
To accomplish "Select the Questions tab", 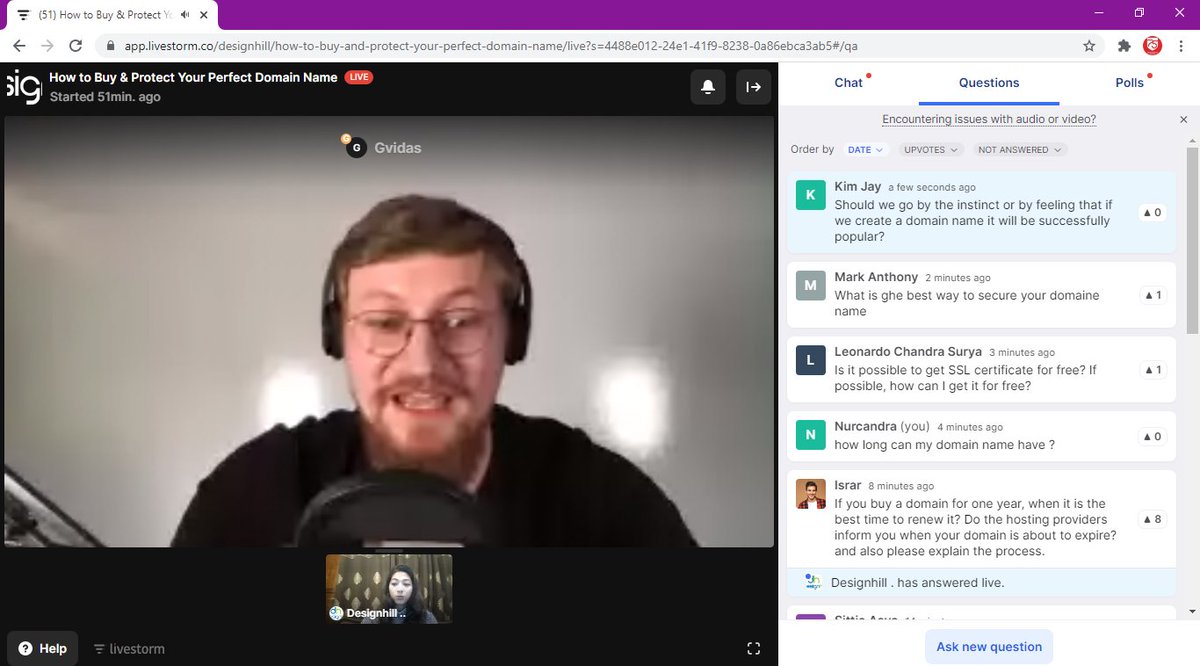I will pyautogui.click(x=989, y=83).
